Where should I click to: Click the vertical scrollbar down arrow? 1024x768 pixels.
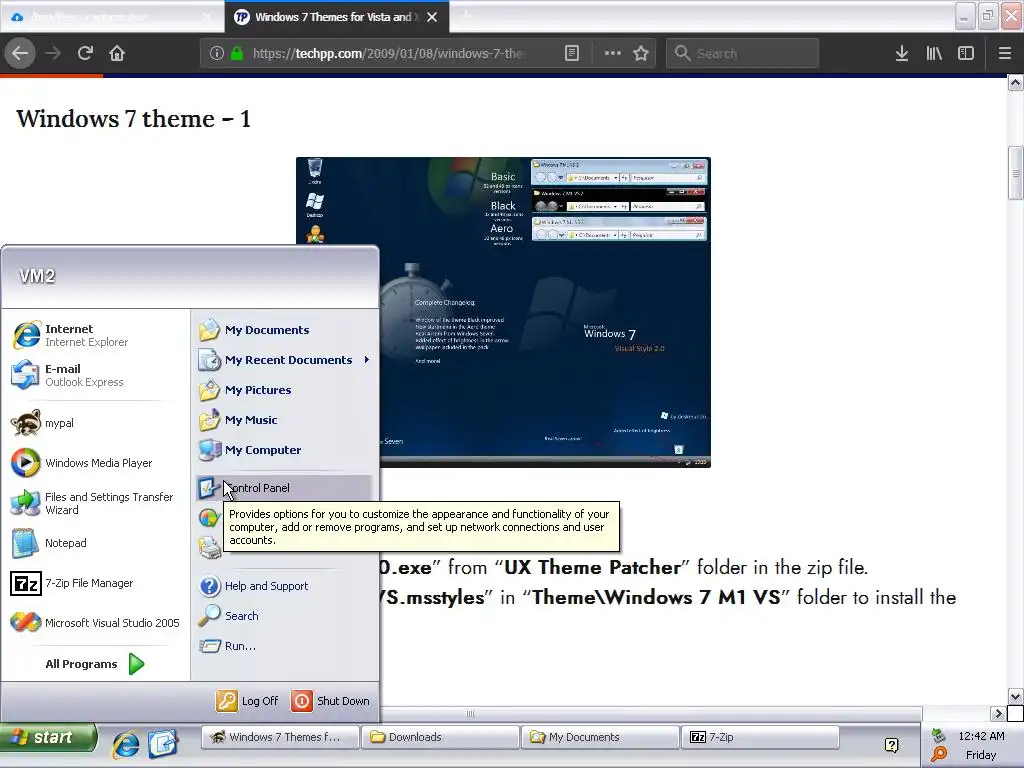(1015, 696)
